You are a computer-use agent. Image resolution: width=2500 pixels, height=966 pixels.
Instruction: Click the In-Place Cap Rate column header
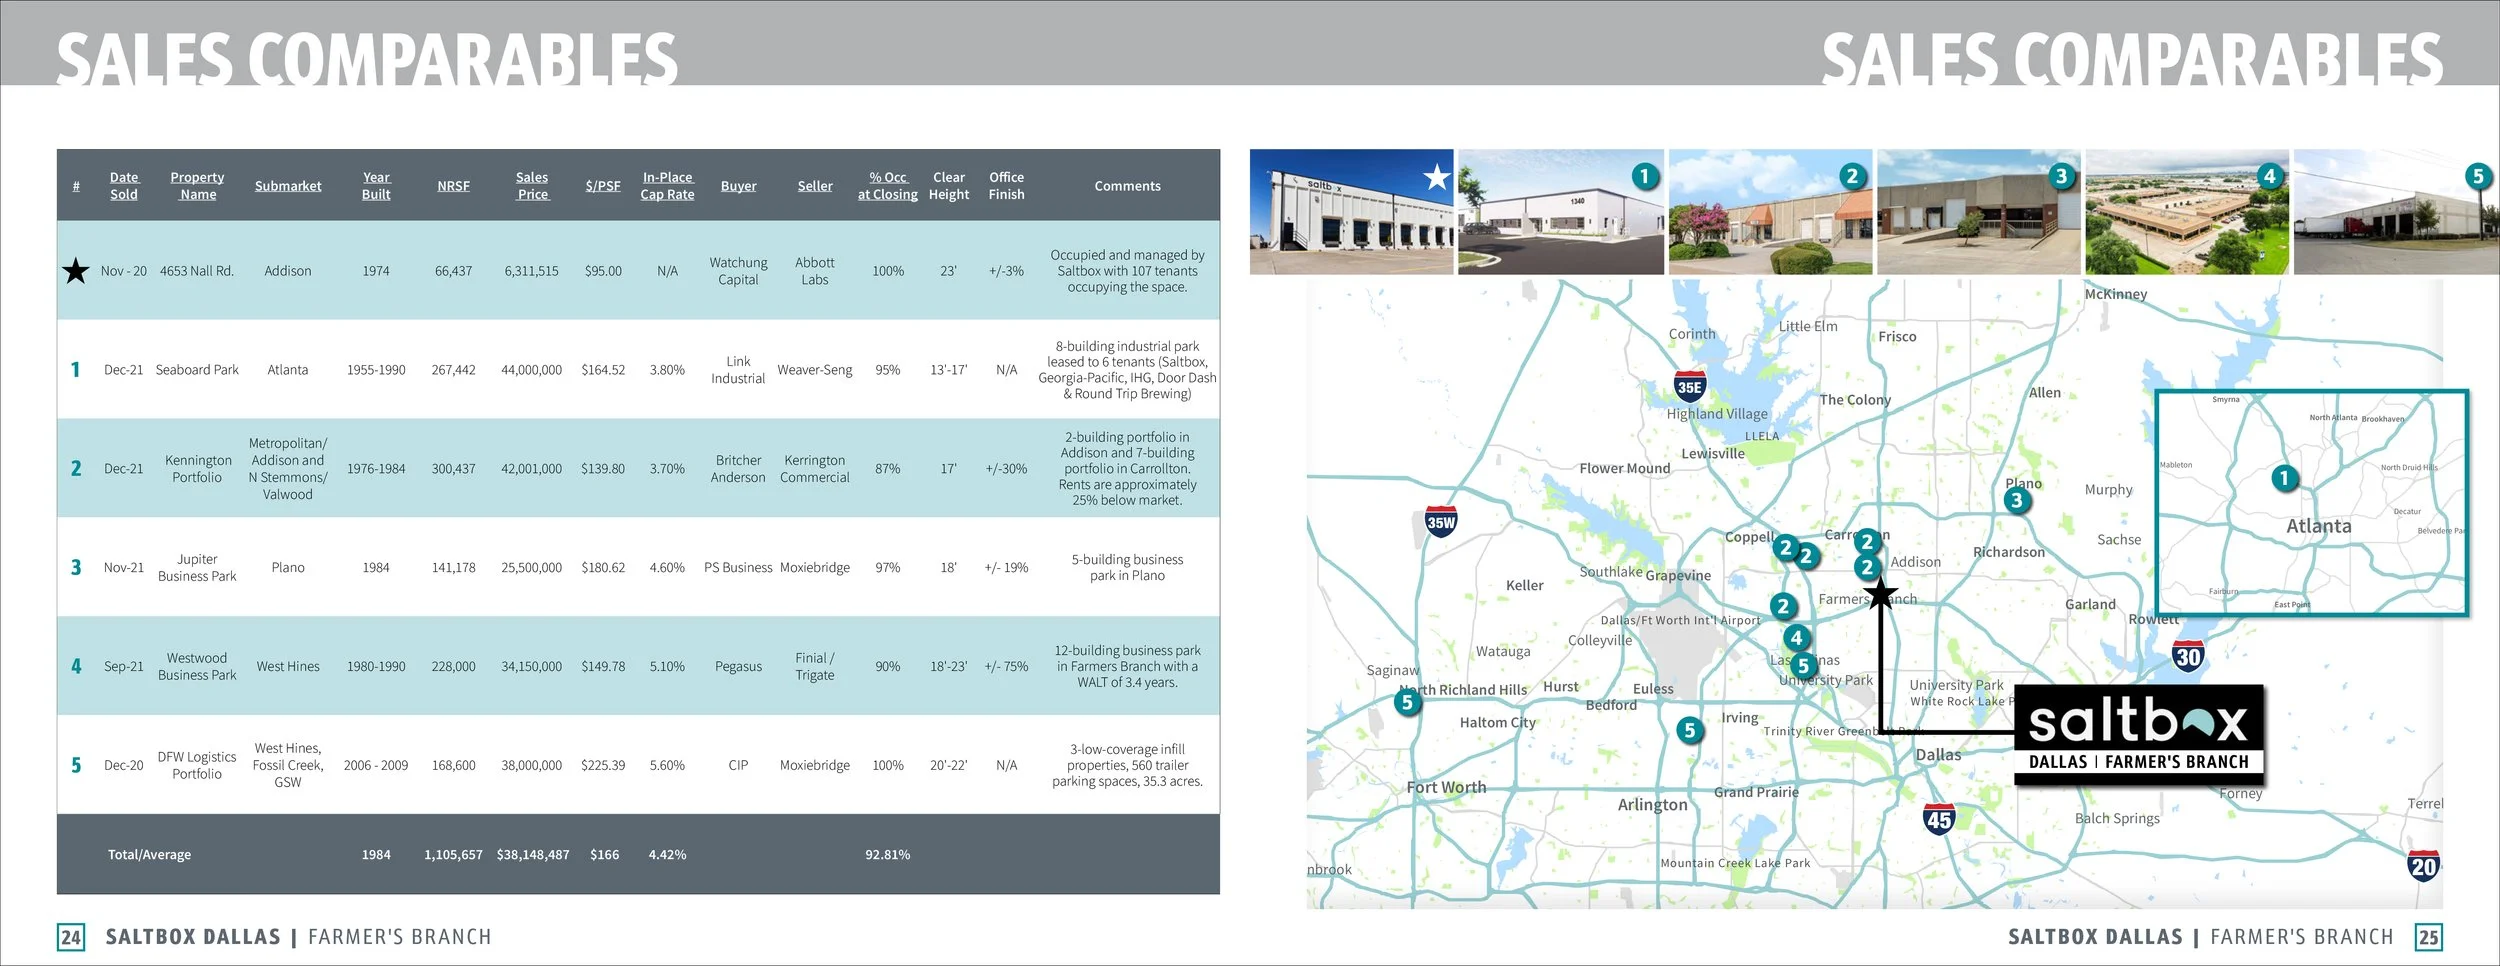667,186
